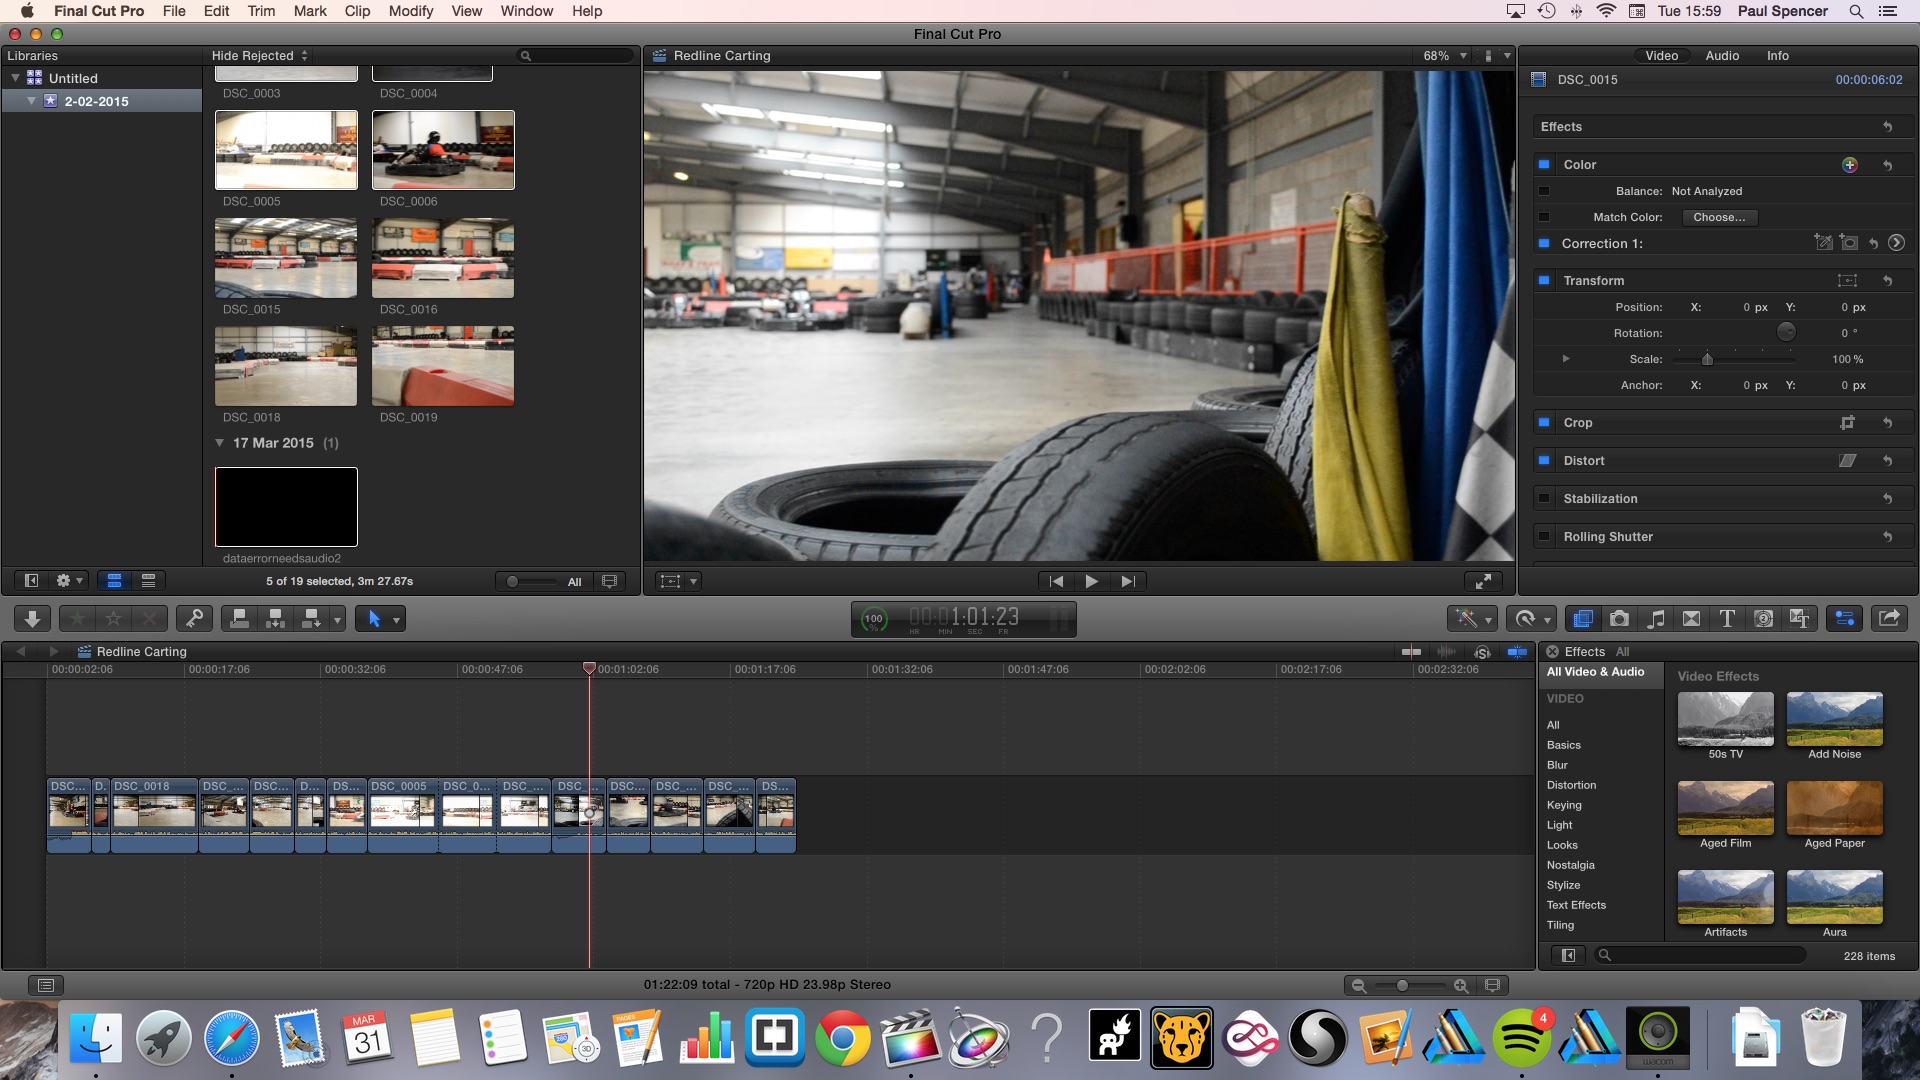
Task: Select the Distortion effects category
Action: click(1571, 785)
